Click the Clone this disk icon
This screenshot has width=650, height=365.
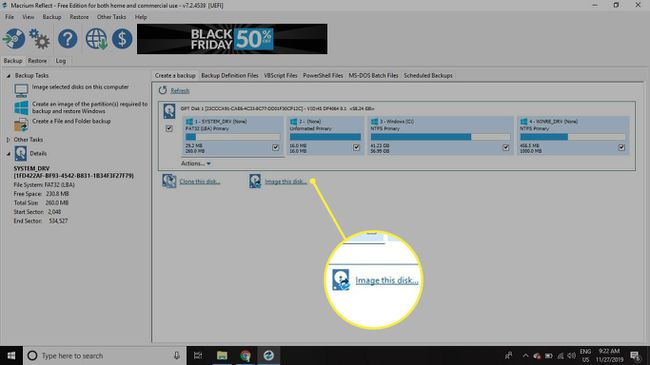pyautogui.click(x=169, y=181)
